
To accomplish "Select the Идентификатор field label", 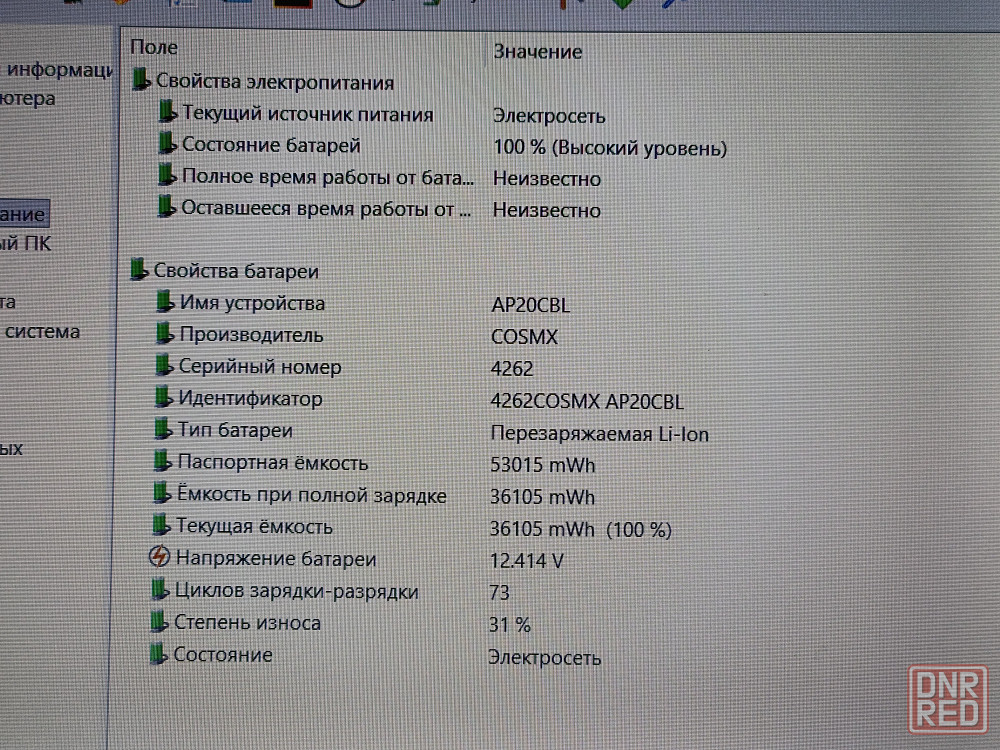I will [x=250, y=398].
